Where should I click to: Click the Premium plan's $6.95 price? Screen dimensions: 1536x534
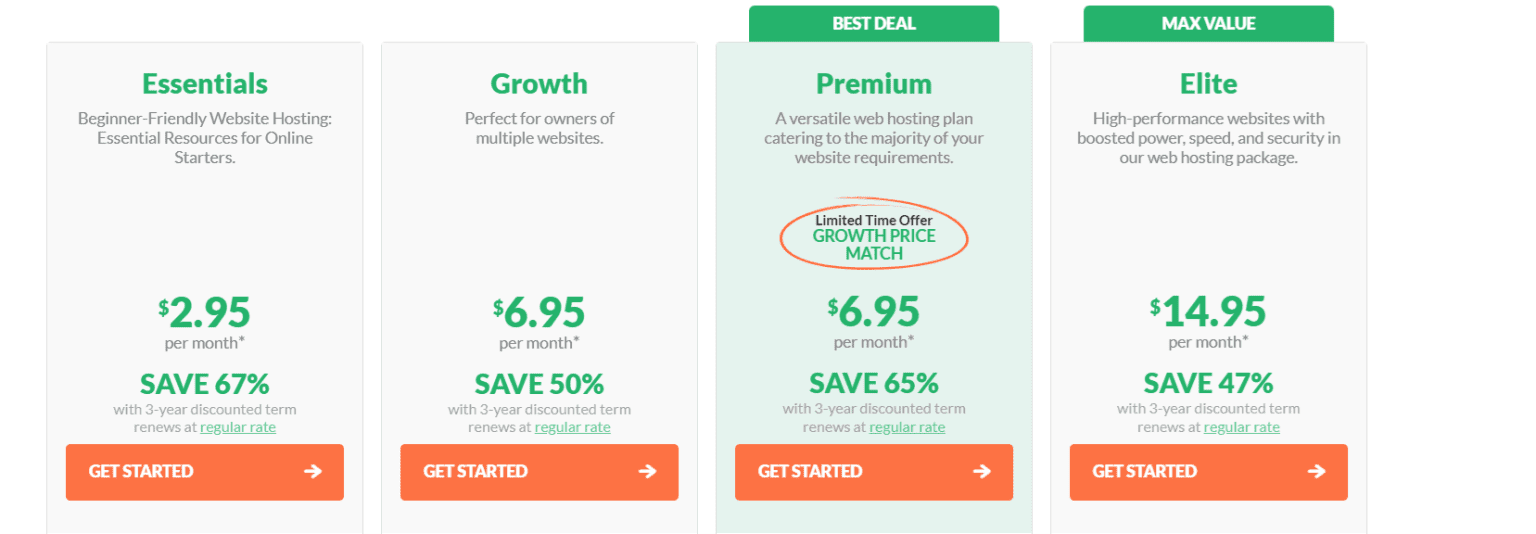tap(874, 313)
